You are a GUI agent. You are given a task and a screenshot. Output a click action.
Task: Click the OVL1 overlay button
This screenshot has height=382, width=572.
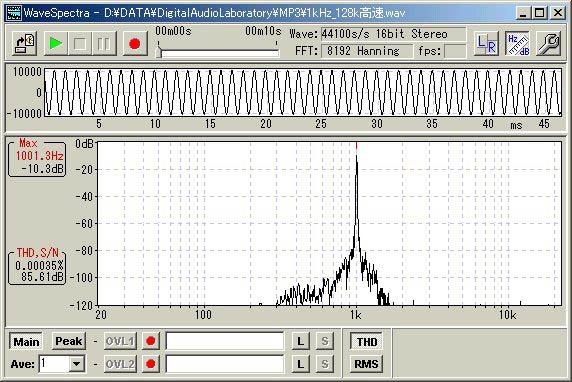click(120, 341)
